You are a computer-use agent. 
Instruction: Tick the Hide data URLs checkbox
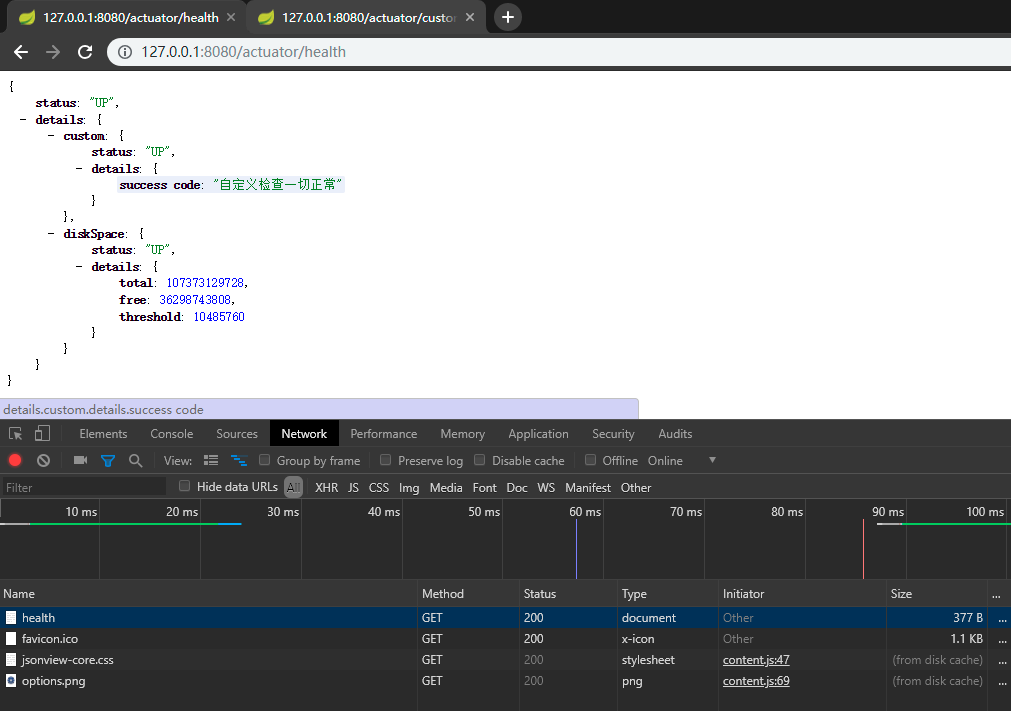(x=185, y=487)
